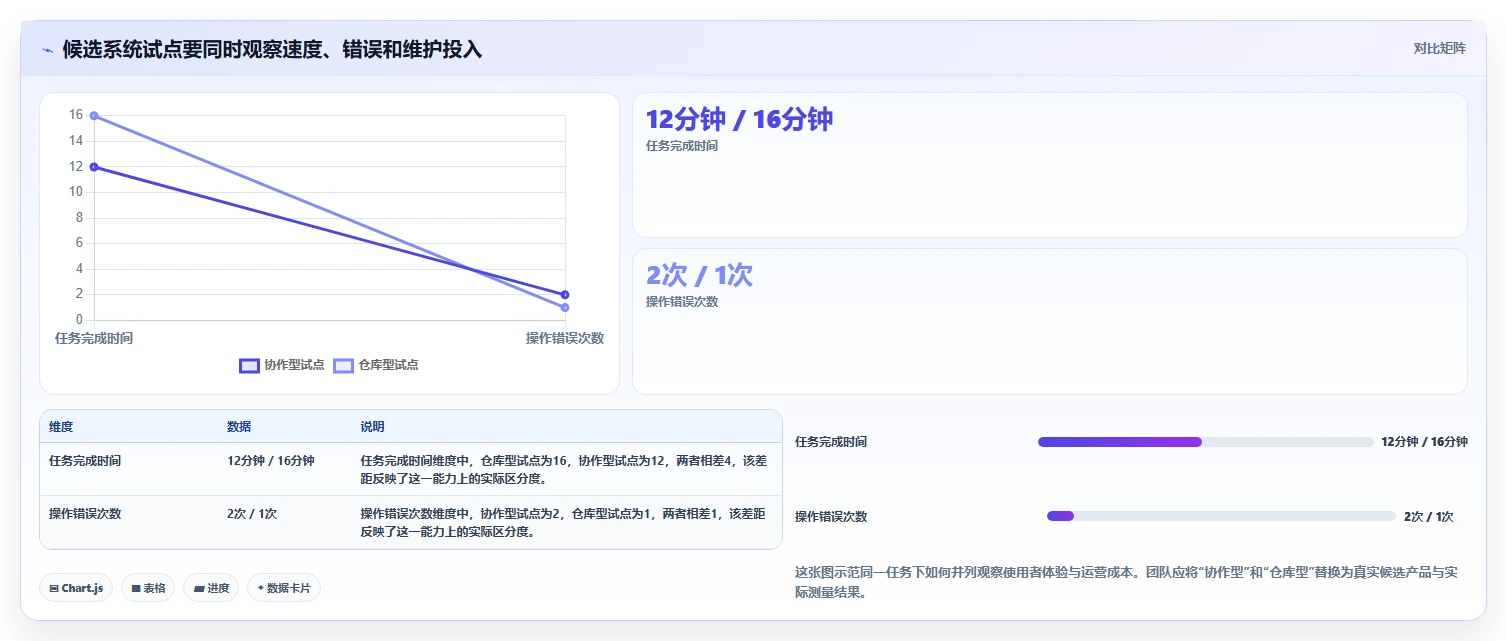The height and width of the screenshot is (641, 1507).
Task: Click the footer note paragraph starting 这张图示范
Action: (1126, 582)
